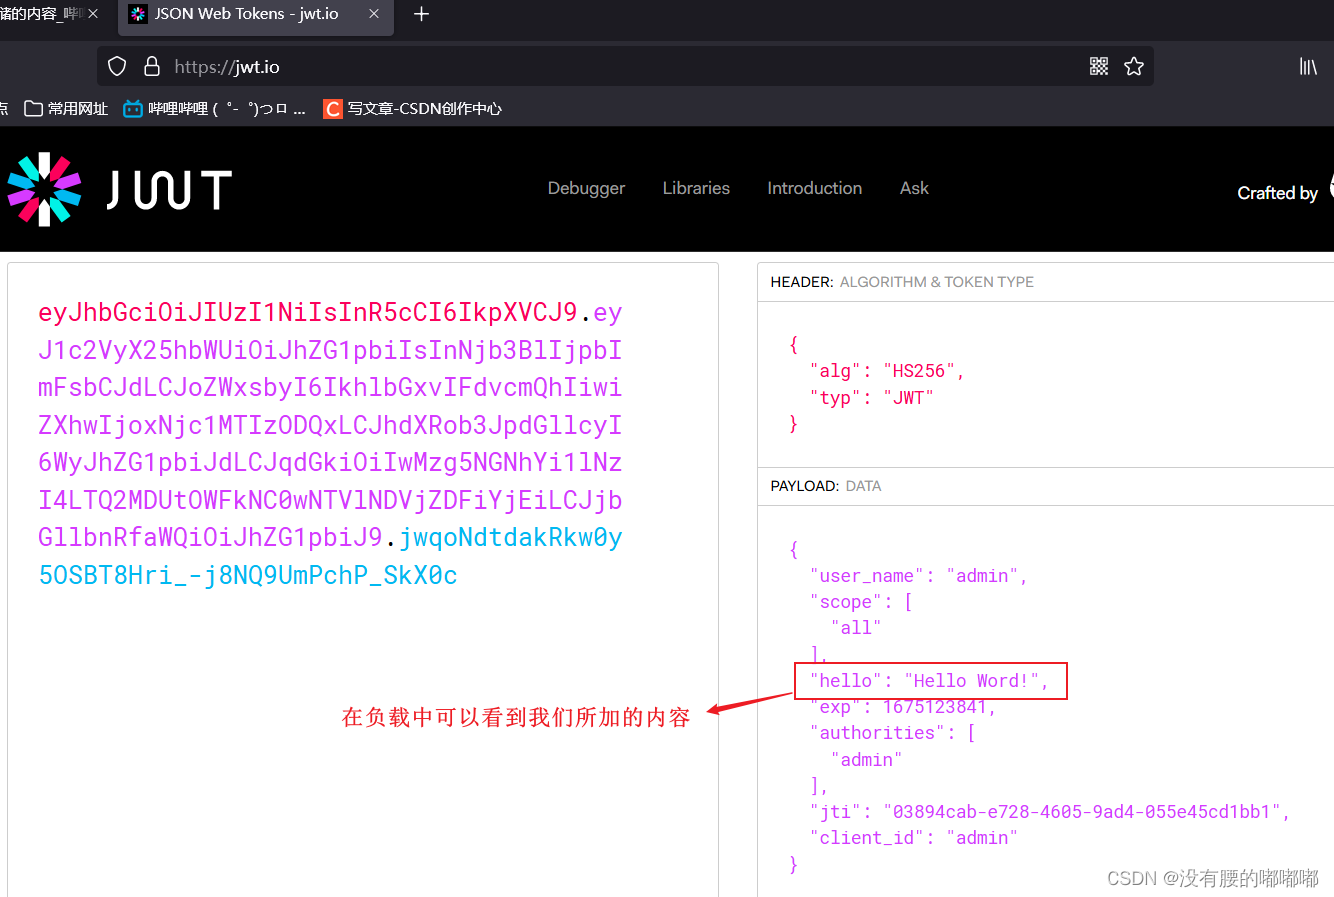Switch to the JSON Web Tokens - jwt.io tab
The height and width of the screenshot is (897, 1334).
click(255, 15)
